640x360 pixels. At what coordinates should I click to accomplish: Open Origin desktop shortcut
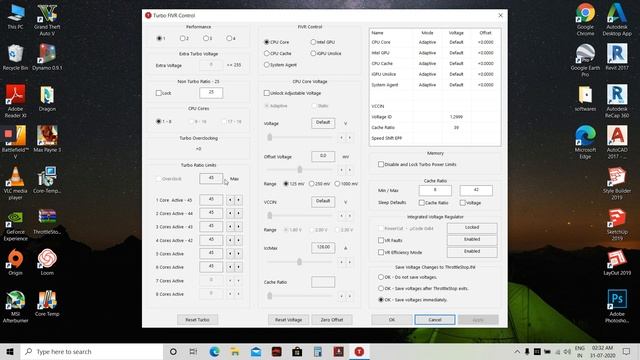click(15, 262)
